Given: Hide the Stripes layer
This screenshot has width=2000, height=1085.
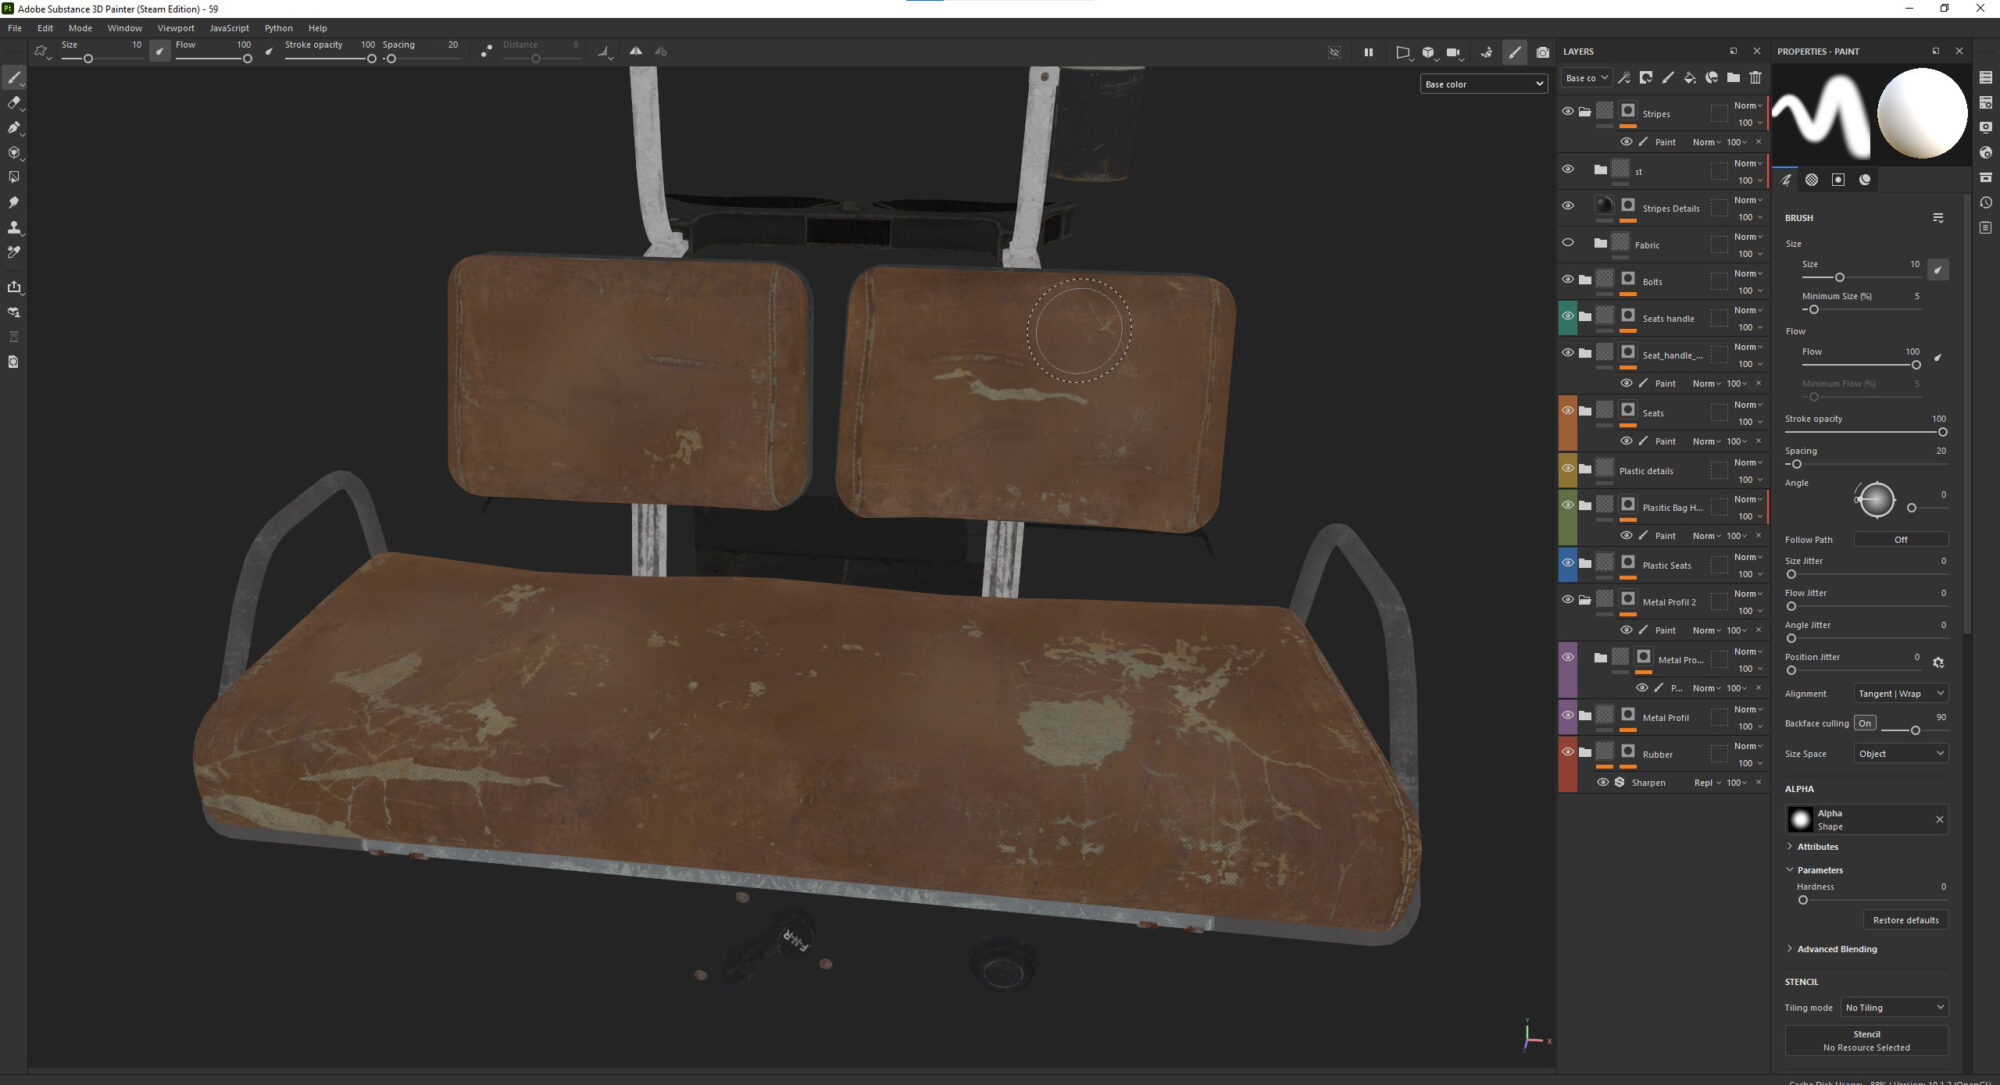Looking at the screenshot, I should point(1567,111).
